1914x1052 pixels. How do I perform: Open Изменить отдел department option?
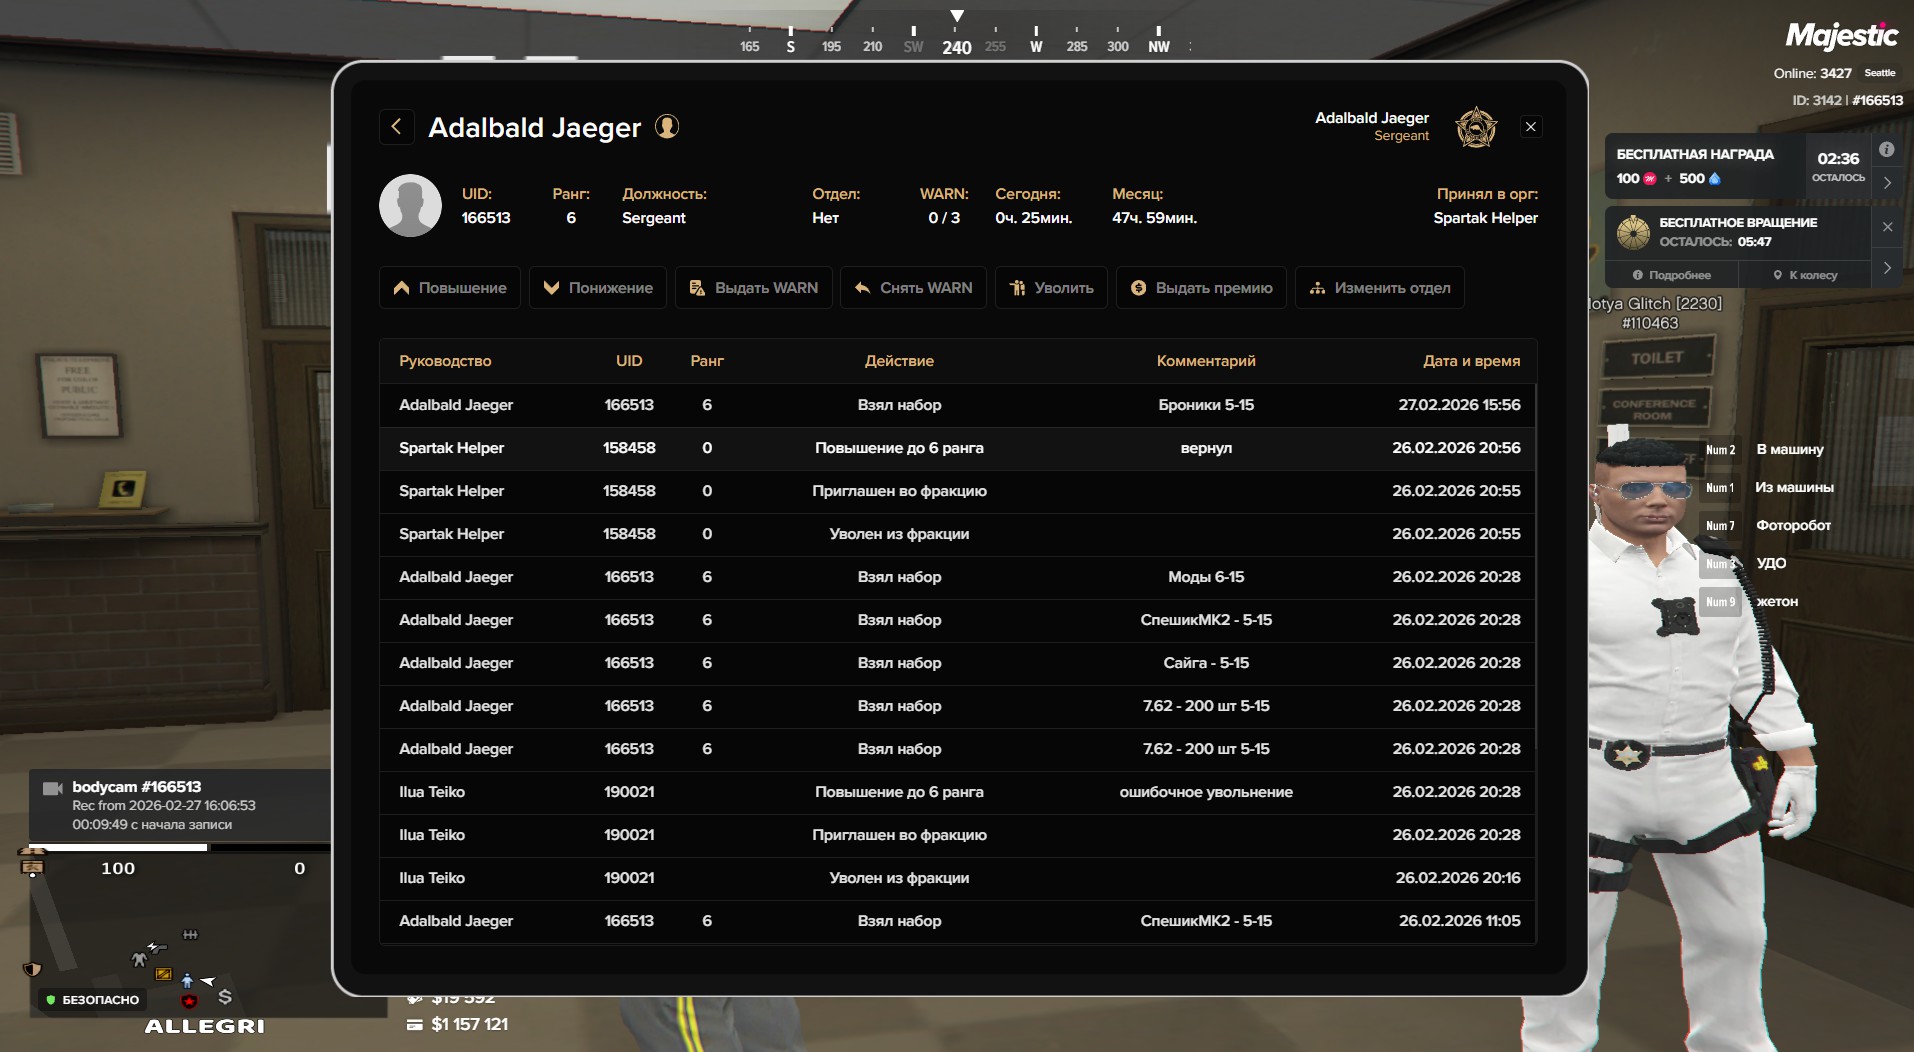tap(1379, 288)
